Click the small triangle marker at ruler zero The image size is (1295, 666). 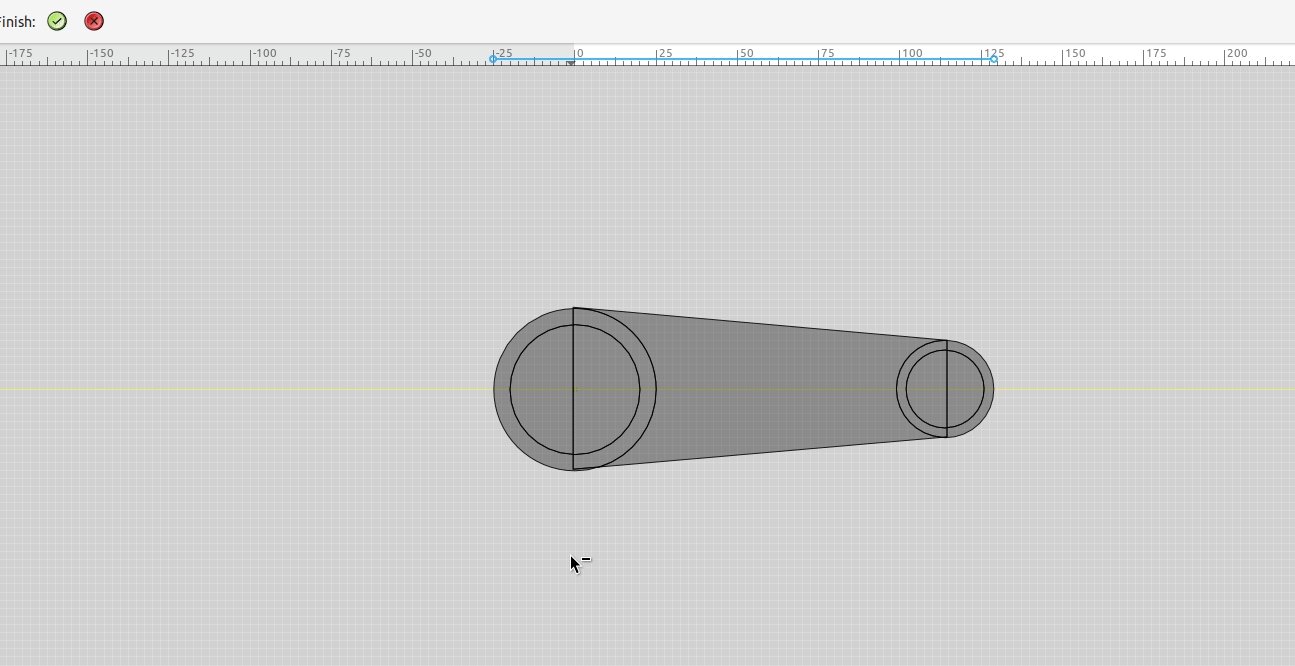[x=572, y=62]
